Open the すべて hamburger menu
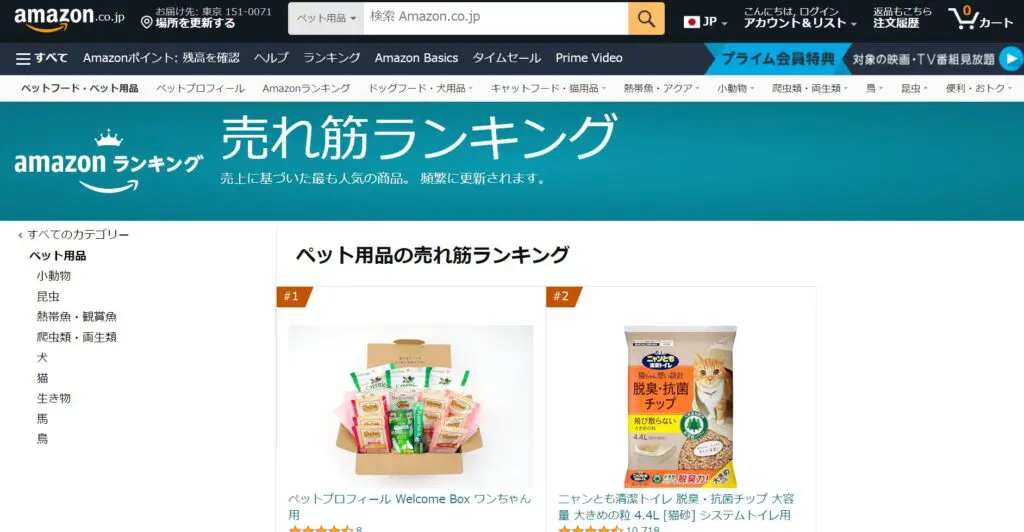Image resolution: width=1024 pixels, height=532 pixels. (x=42, y=58)
